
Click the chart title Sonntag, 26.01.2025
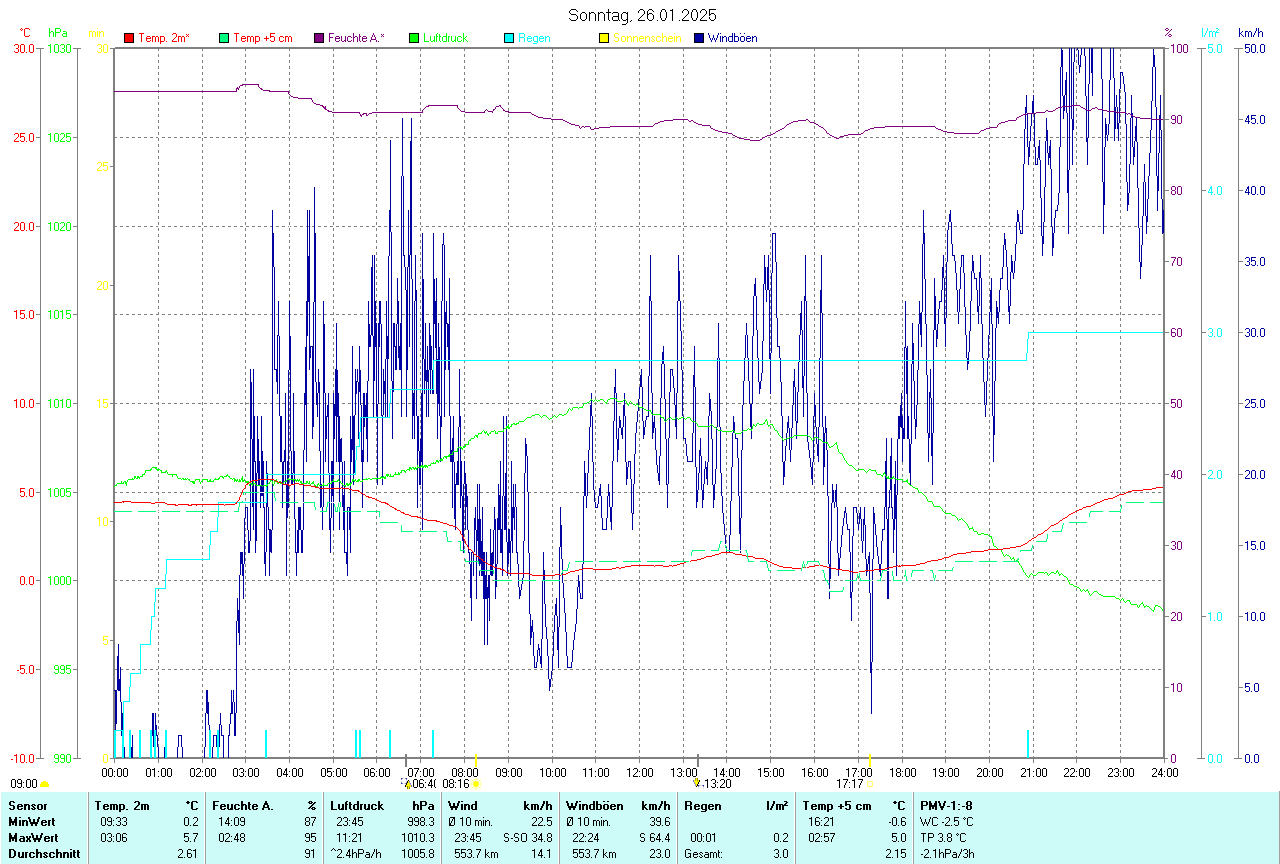point(642,15)
